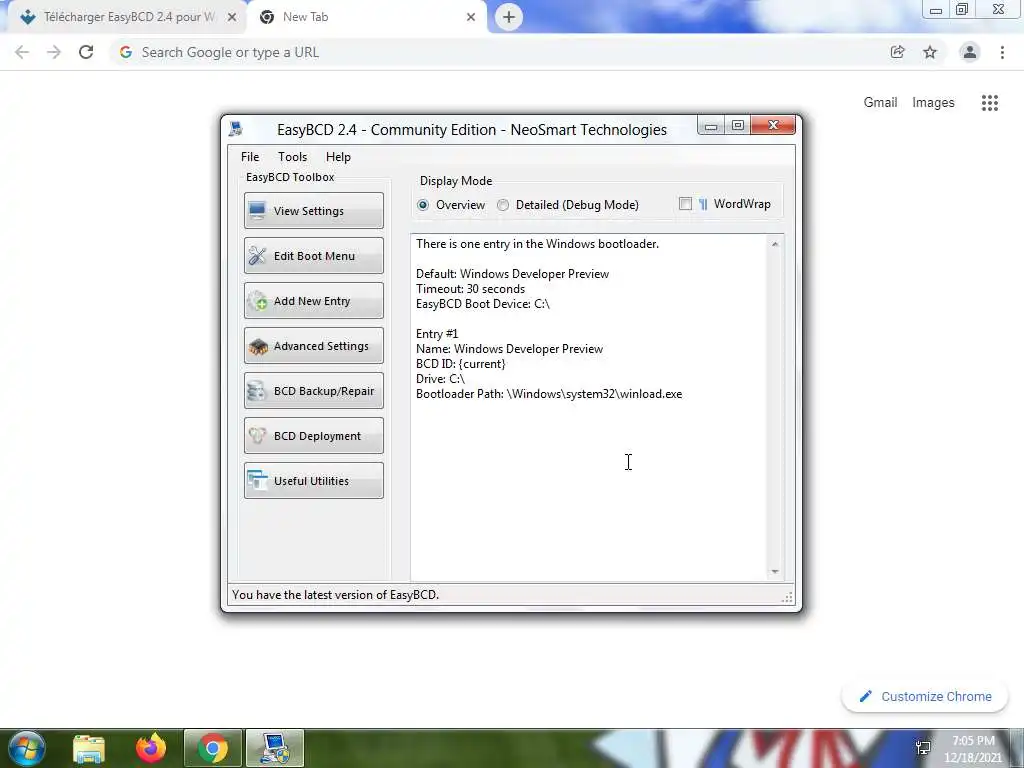
Task: Open View Settings in EasyBCD Toolbox
Action: 313,210
